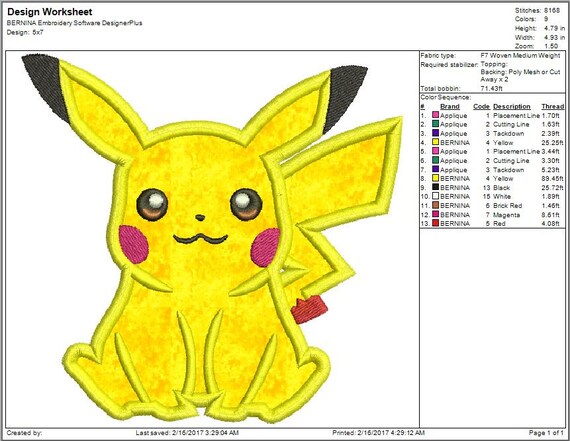Click the black thread swatch in row 9
Viewport: 570px width, 441px height.
pos(435,188)
